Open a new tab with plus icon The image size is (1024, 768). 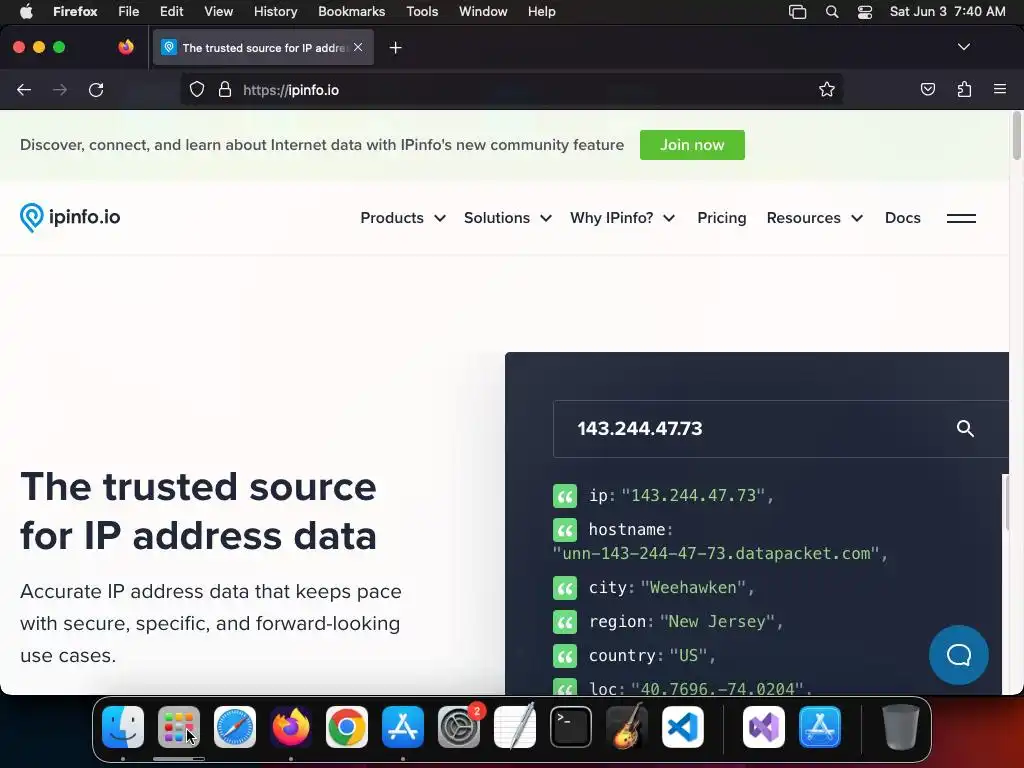click(x=395, y=48)
